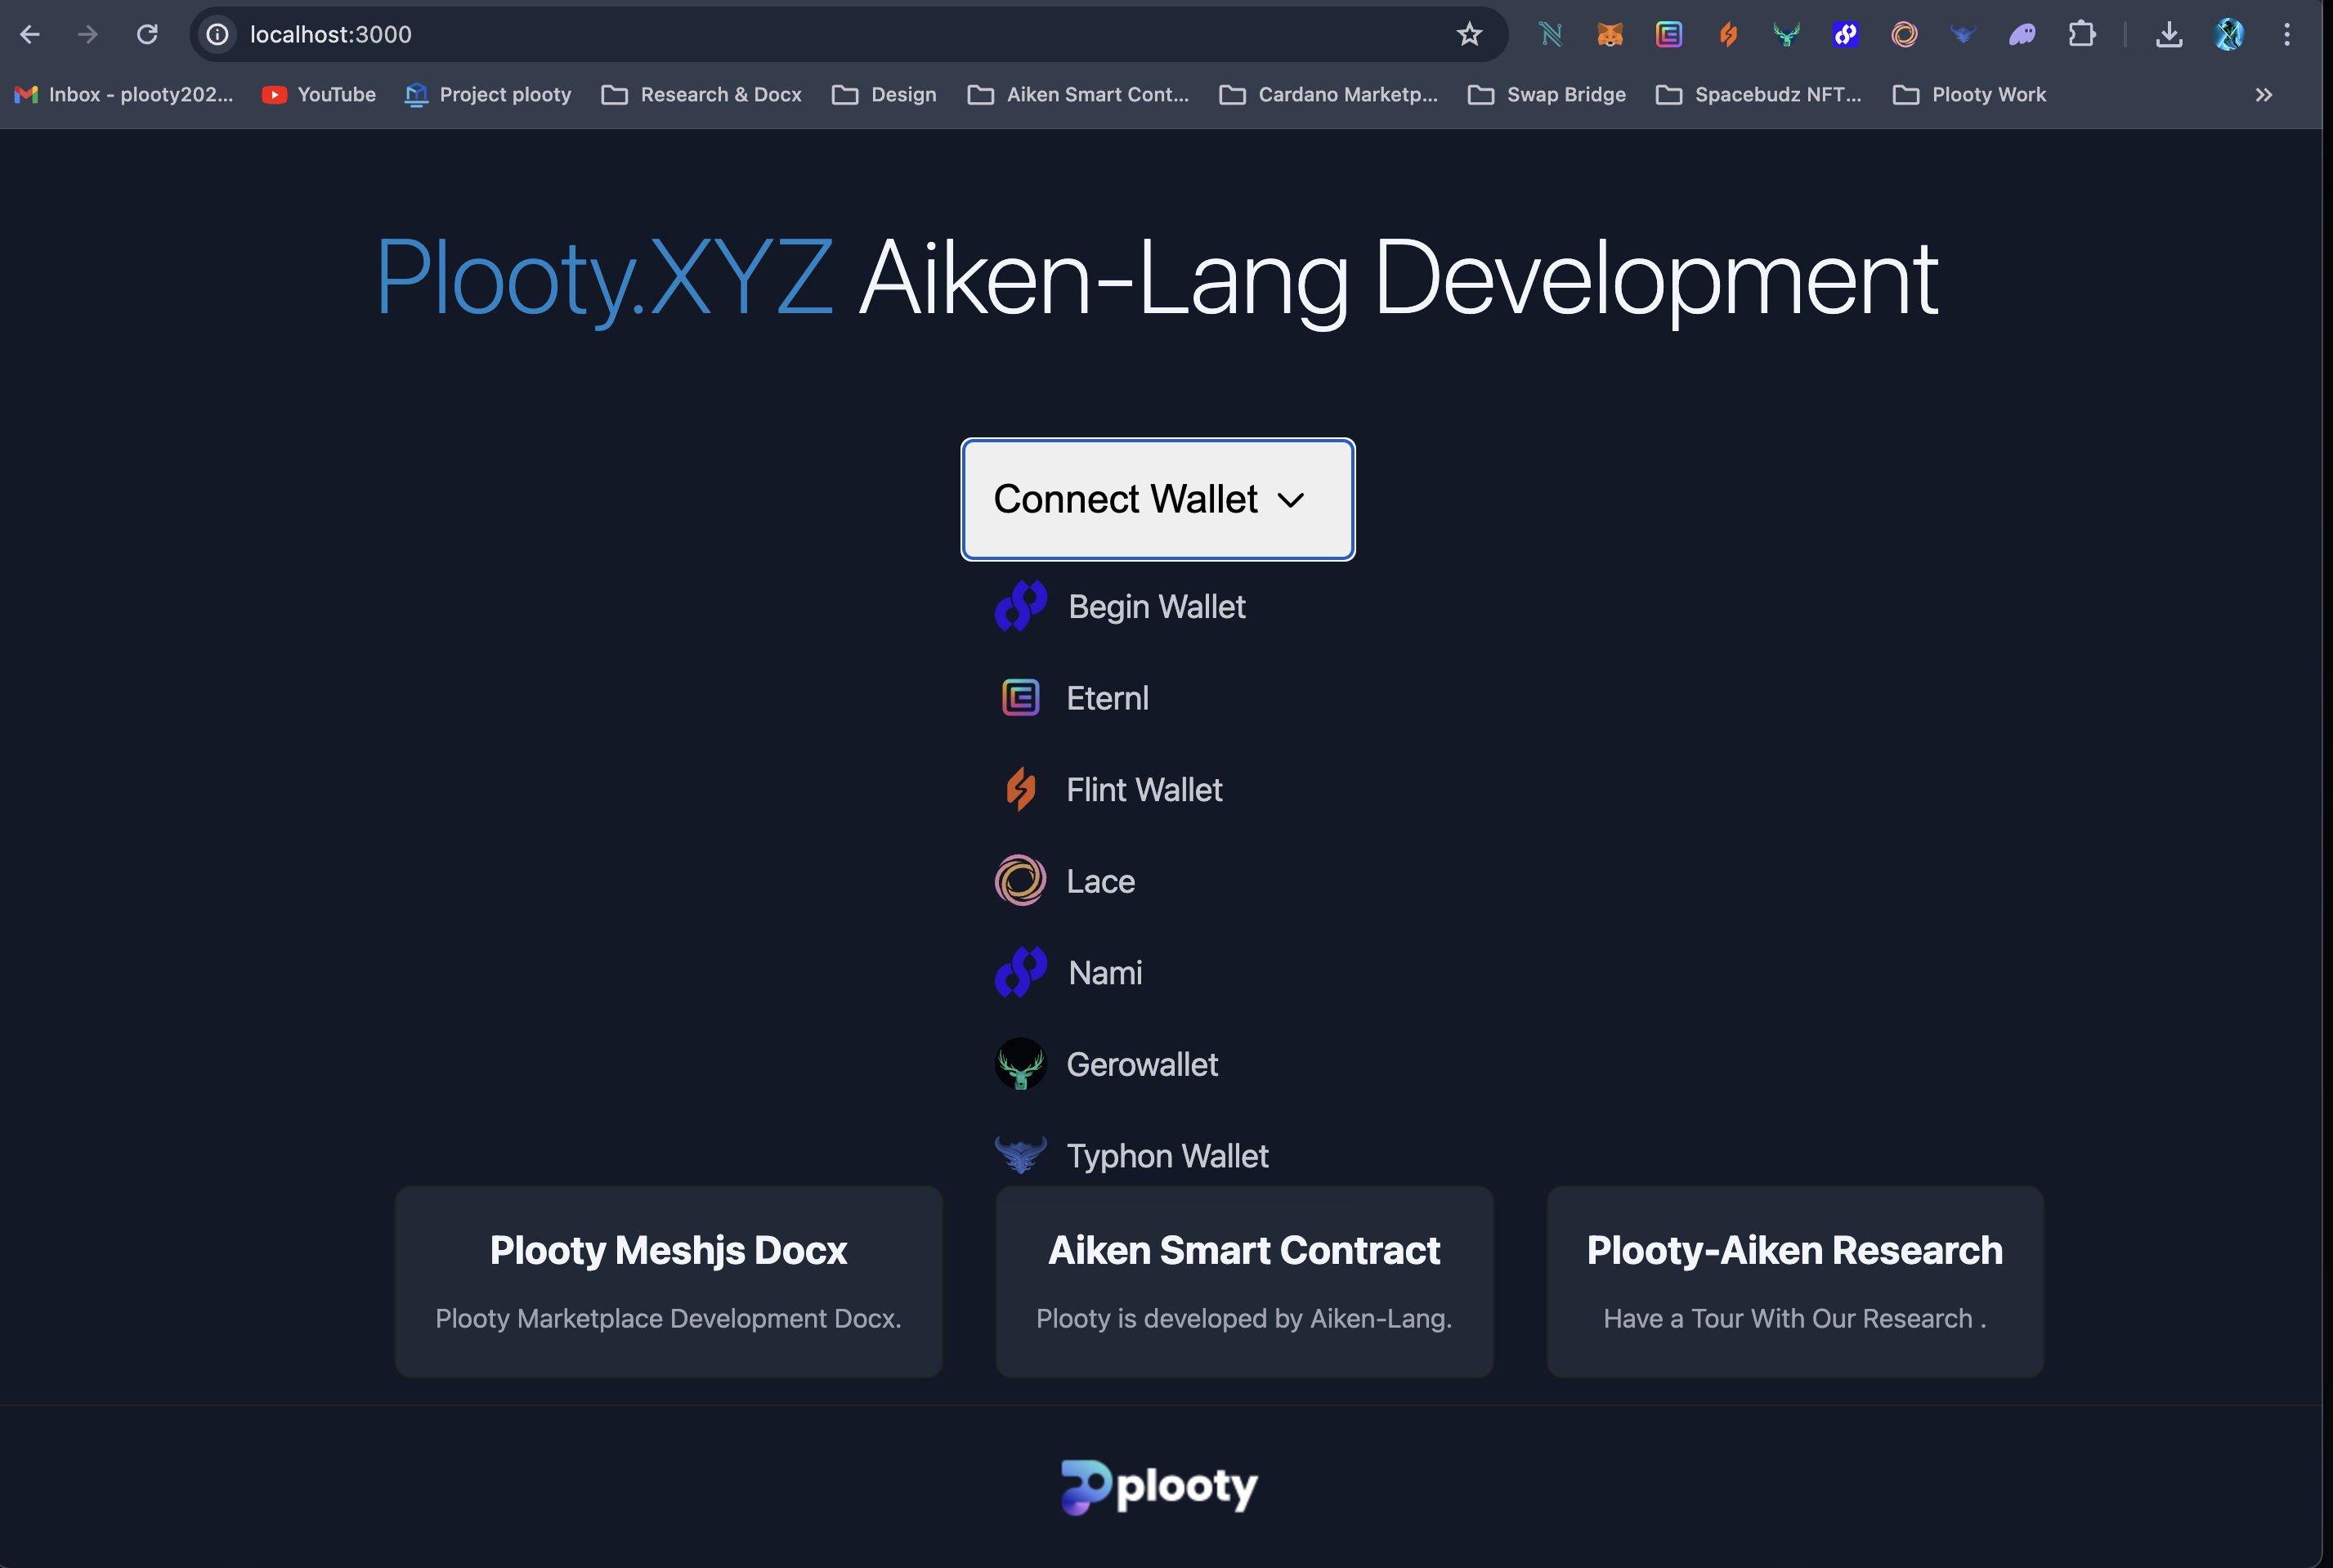Screen dimensions: 2333x1568
Task: Click the plooty footer logo
Action: (x=1159, y=1487)
